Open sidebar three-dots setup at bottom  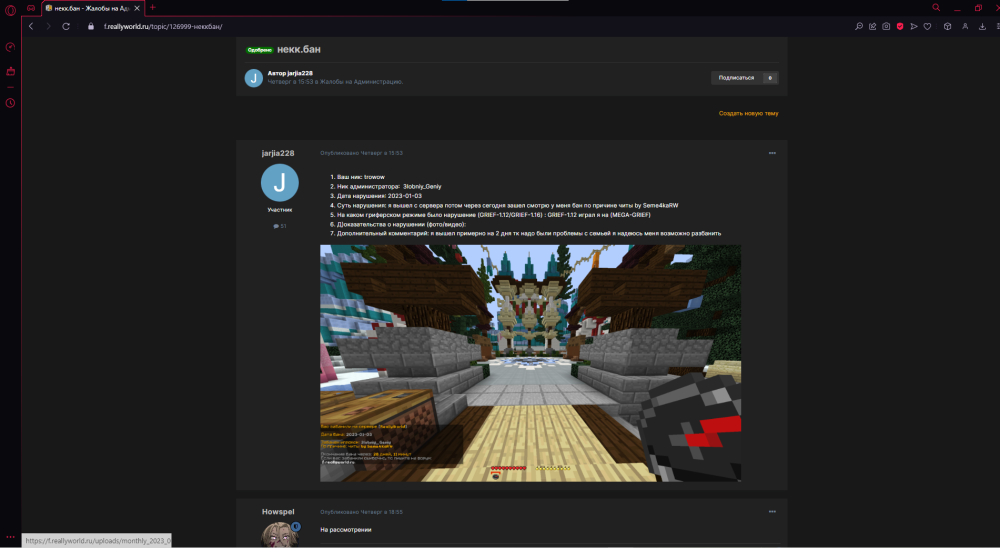pyautogui.click(x=10, y=537)
